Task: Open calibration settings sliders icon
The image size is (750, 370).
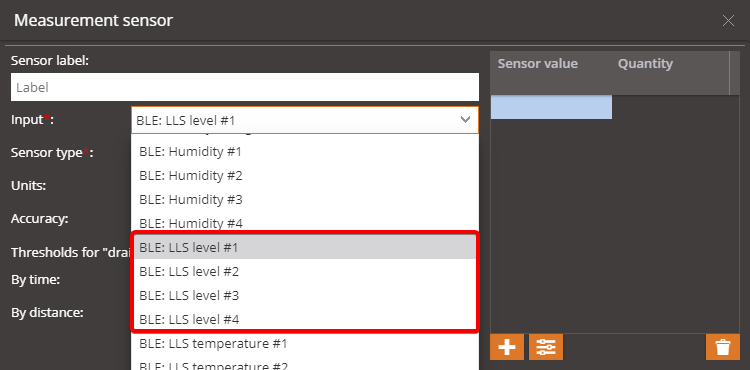Action: pos(546,347)
